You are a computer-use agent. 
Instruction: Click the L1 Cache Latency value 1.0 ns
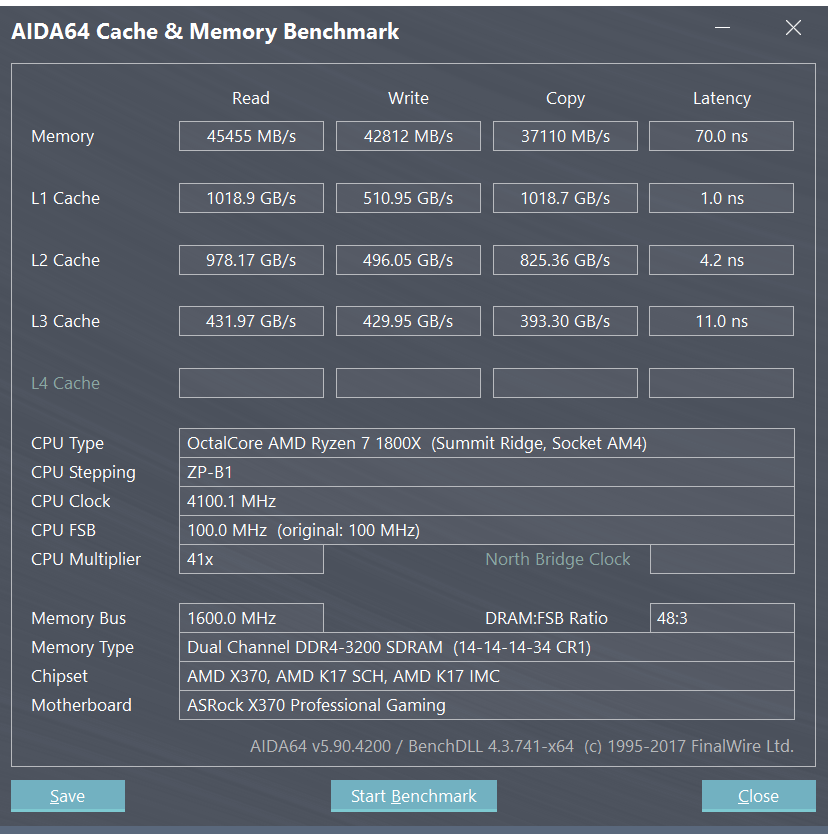(x=722, y=198)
